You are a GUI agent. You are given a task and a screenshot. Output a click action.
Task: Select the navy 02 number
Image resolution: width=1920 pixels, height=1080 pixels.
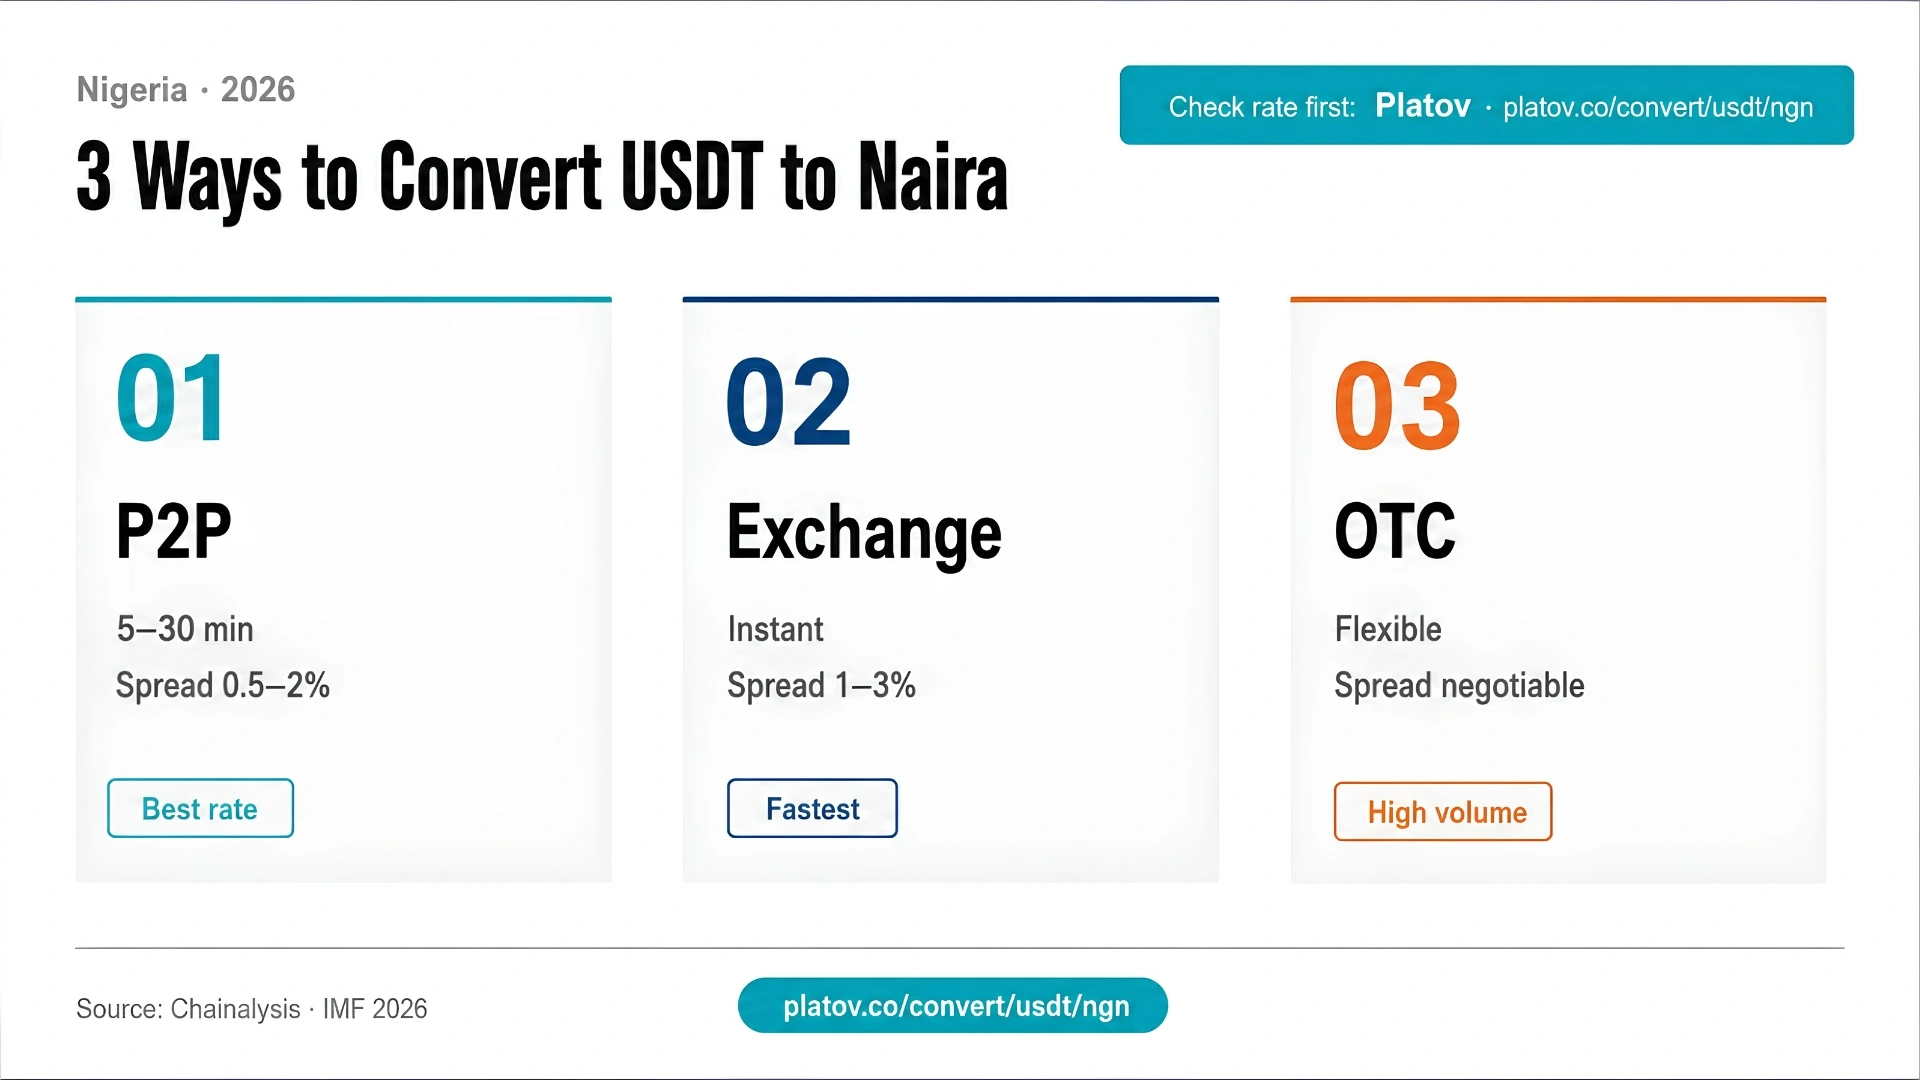(789, 404)
